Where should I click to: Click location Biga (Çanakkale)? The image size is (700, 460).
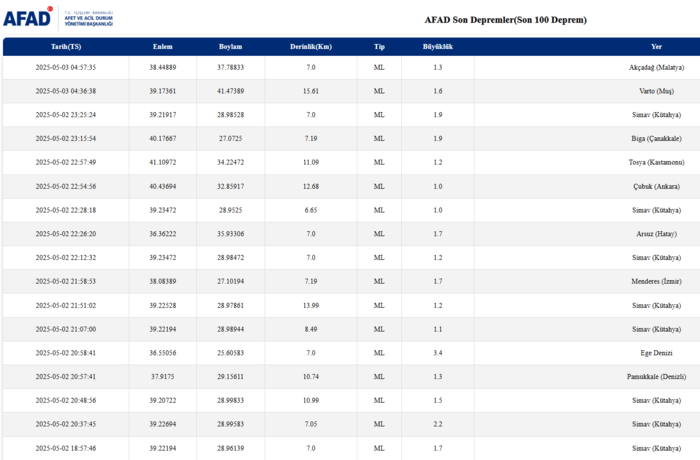pyautogui.click(x=656, y=138)
